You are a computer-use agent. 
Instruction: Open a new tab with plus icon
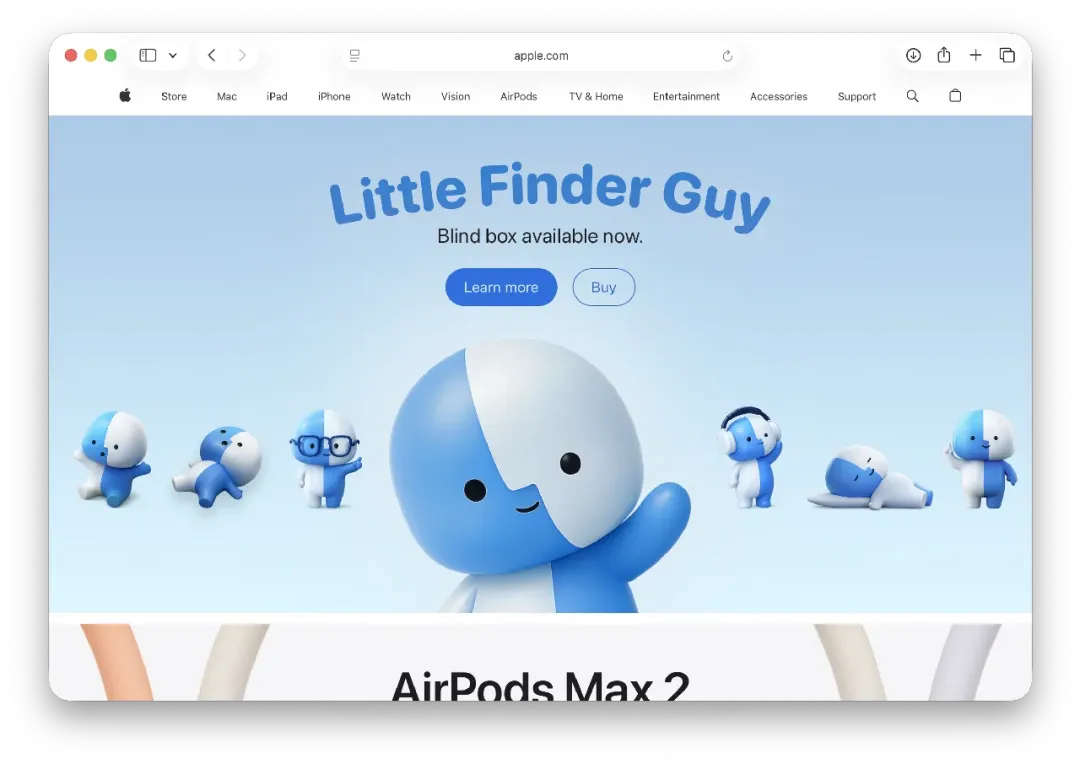[x=975, y=56]
